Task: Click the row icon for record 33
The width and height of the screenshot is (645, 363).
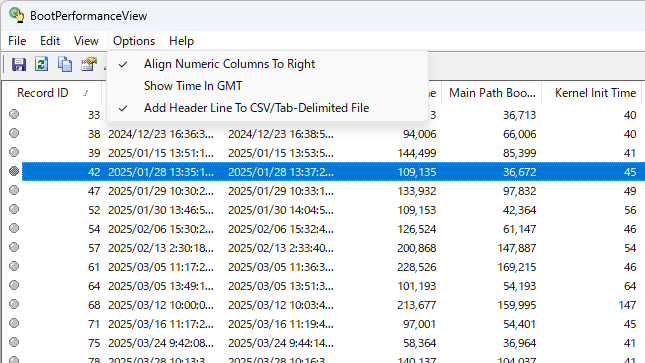Action: point(14,114)
